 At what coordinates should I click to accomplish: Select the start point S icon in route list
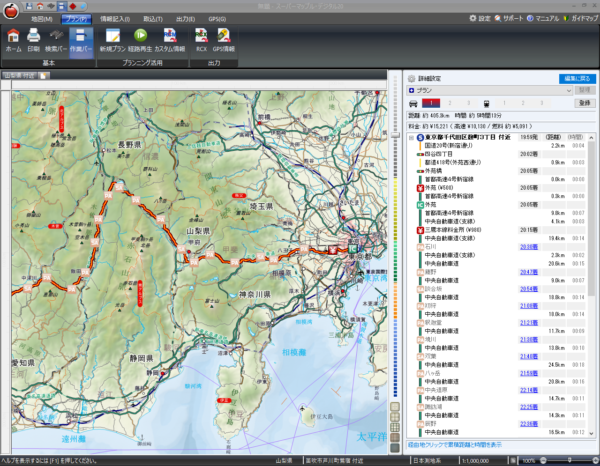click(x=420, y=137)
